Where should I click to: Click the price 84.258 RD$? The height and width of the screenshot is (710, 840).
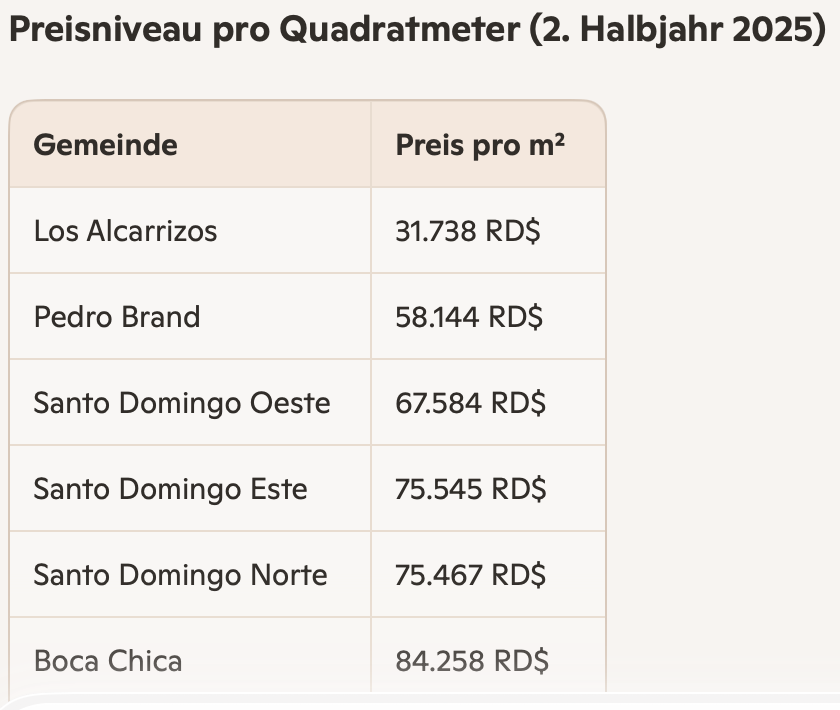point(472,661)
